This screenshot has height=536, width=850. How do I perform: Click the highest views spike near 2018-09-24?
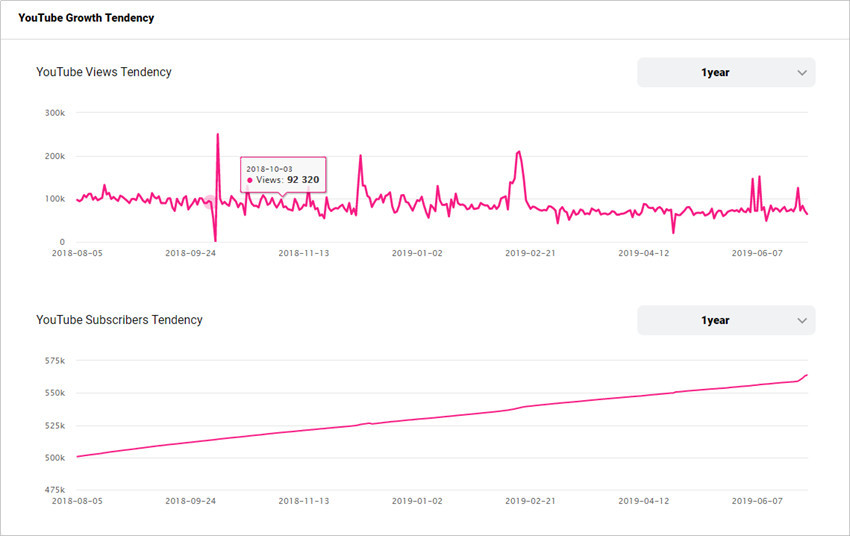218,134
